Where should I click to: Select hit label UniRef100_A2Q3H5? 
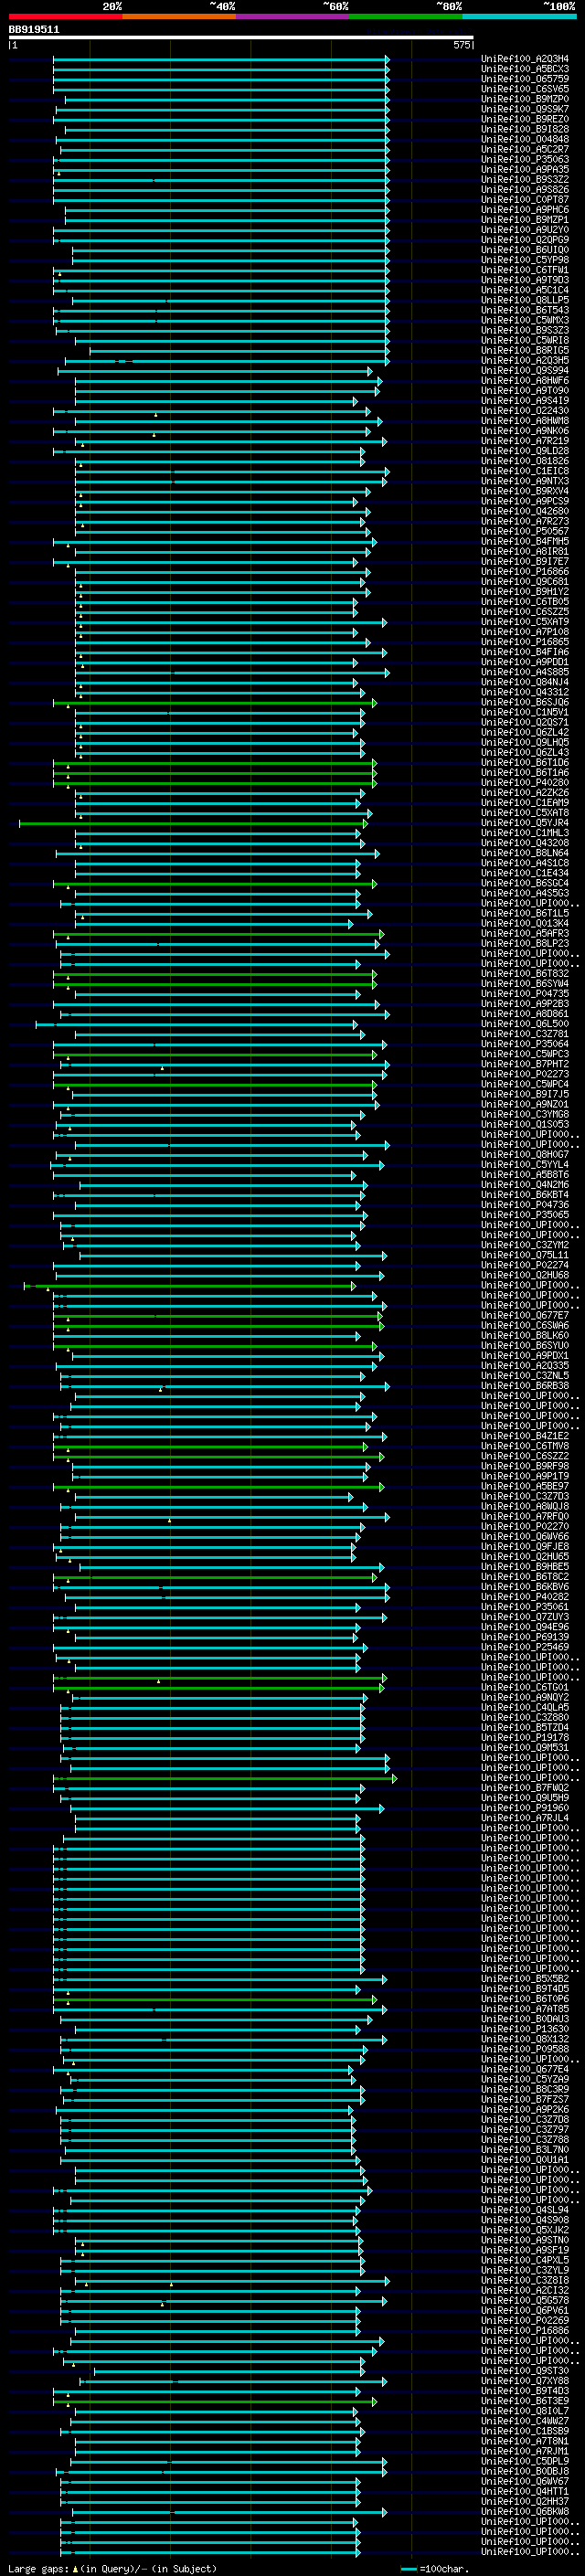[x=525, y=360]
